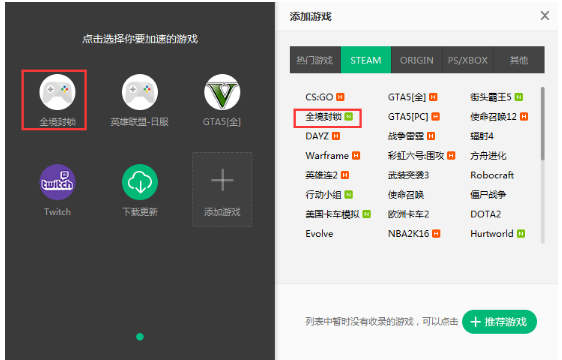Open the PS/XBOX tab
This screenshot has width=562, height=360.
point(468,60)
